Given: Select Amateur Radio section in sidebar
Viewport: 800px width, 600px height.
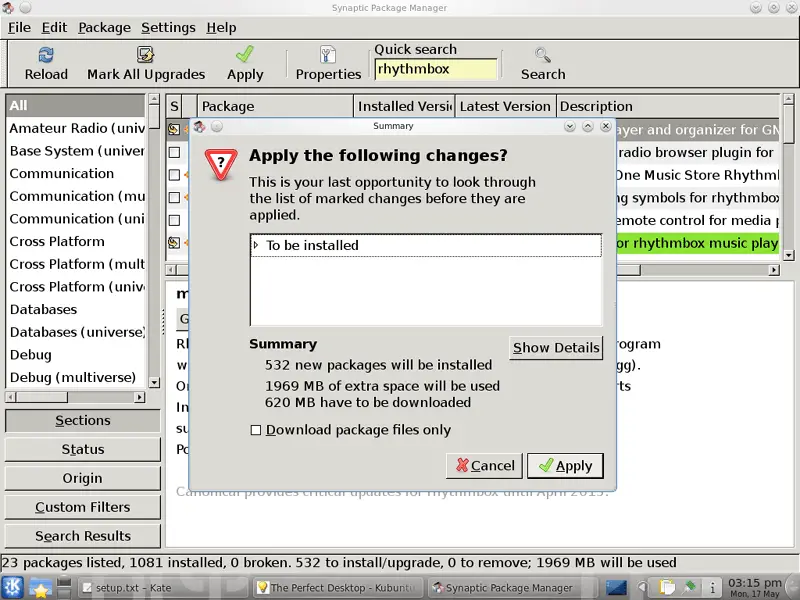Looking at the screenshot, I should (x=76, y=128).
